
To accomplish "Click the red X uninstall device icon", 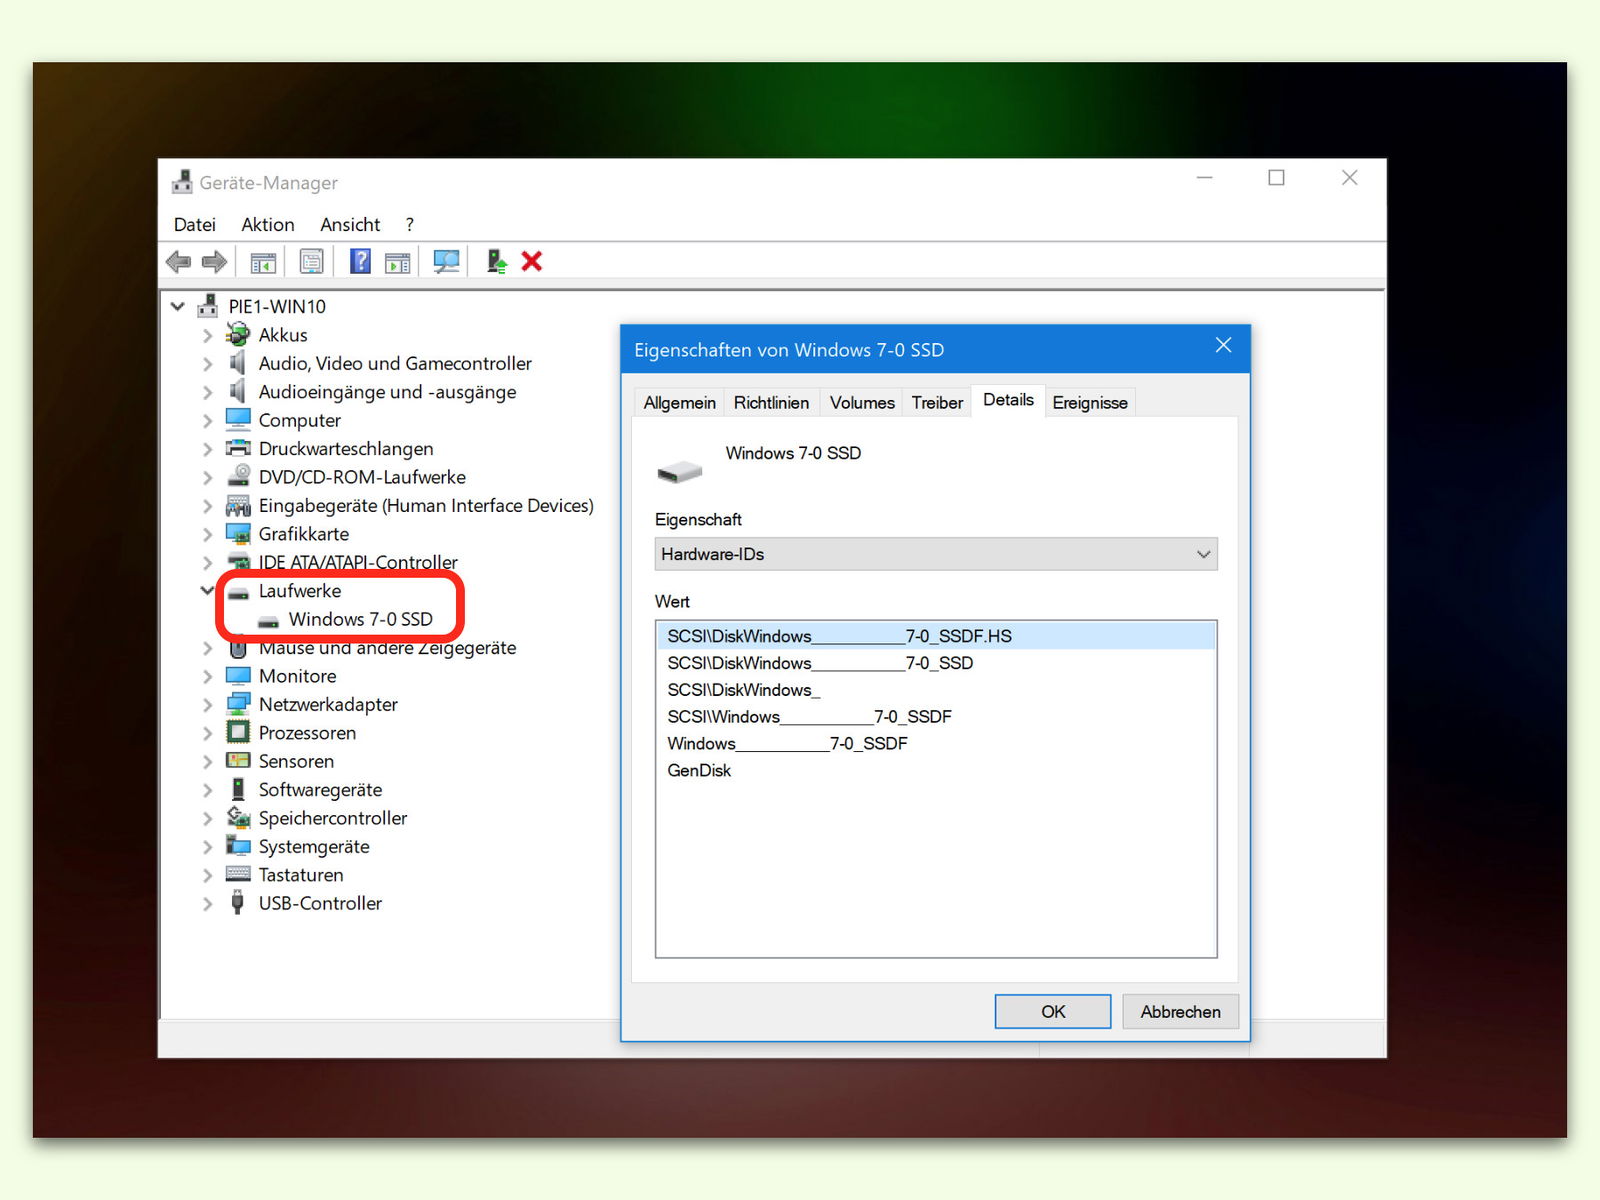I will tap(532, 262).
